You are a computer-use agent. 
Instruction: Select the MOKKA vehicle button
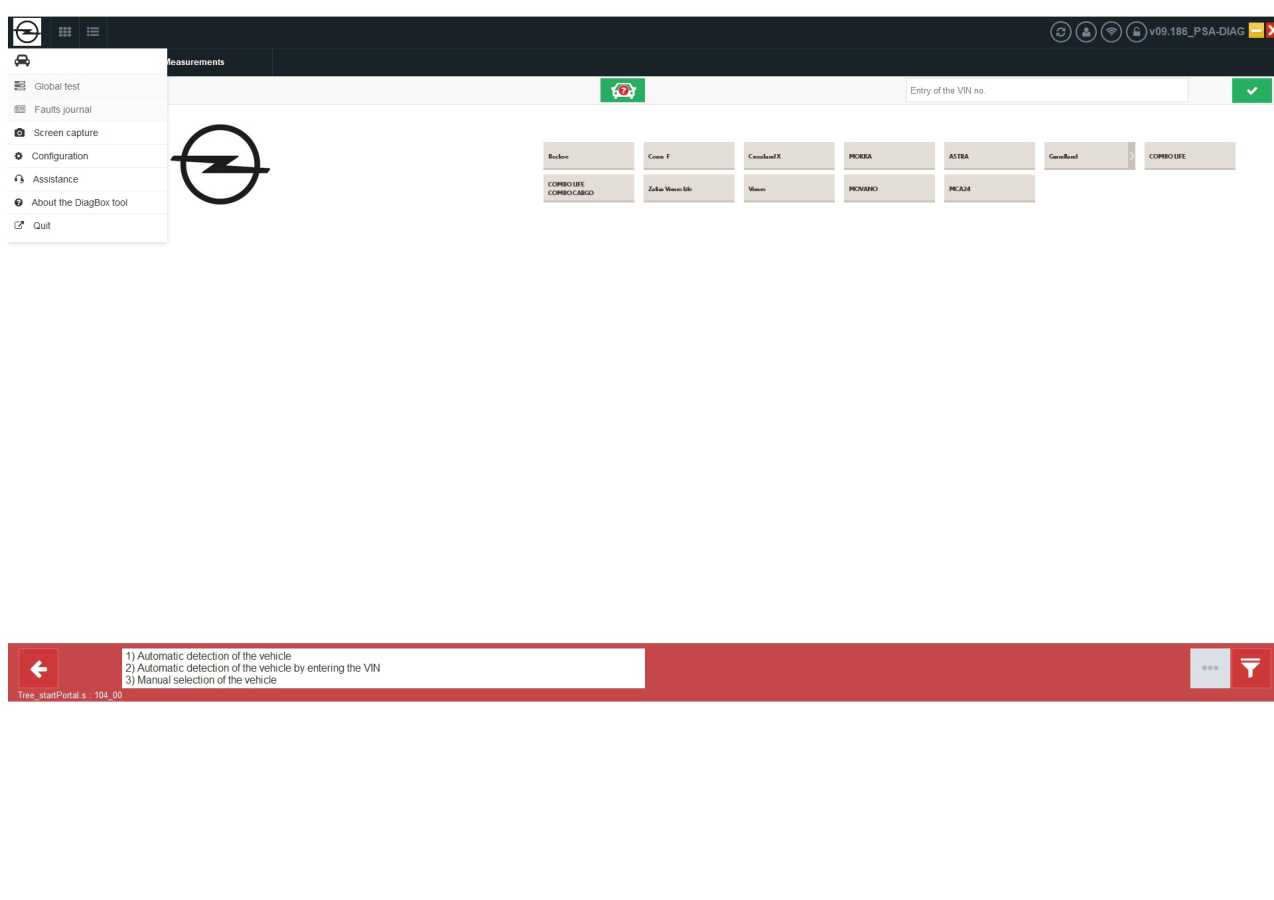[x=888, y=156]
